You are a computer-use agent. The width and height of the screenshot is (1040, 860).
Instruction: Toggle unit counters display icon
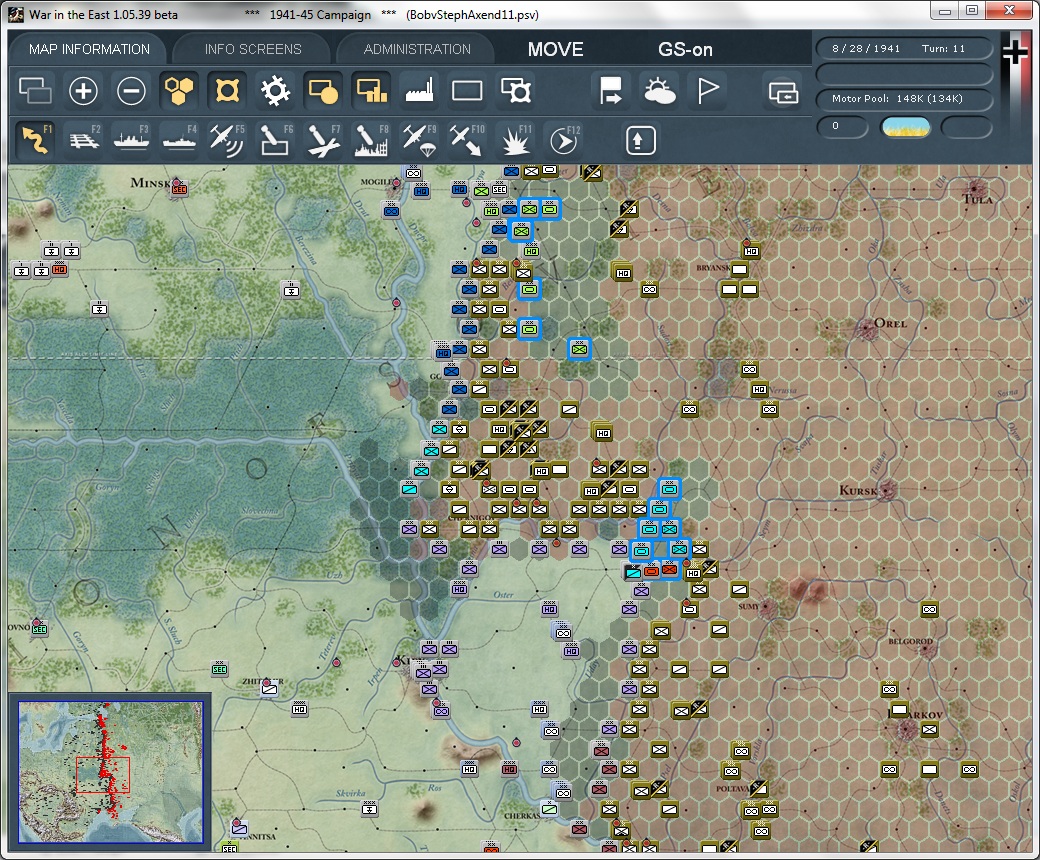point(35,90)
